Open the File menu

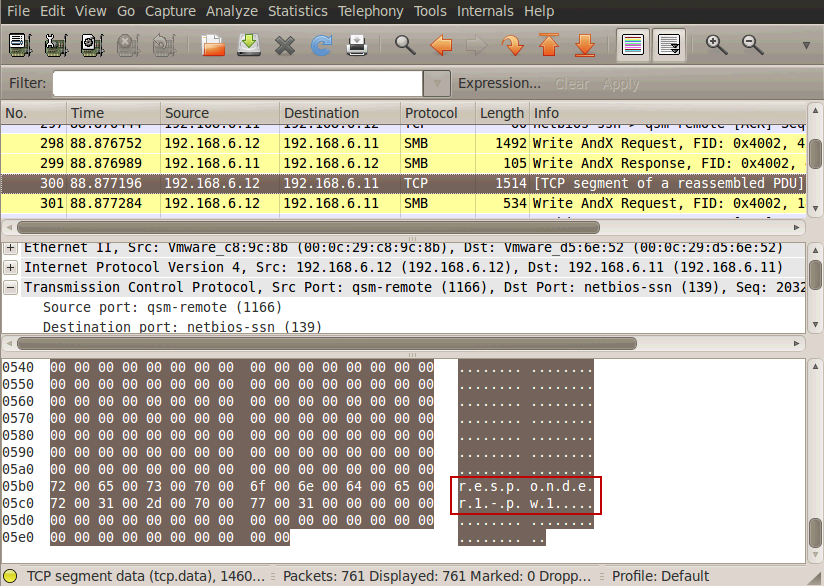pyautogui.click(x=18, y=11)
